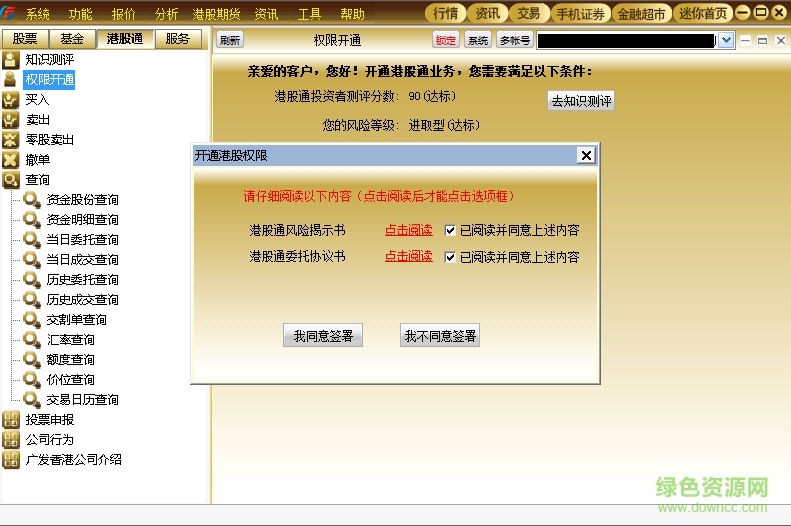The width and height of the screenshot is (791, 526).
Task: Open 金融超市 from top bar
Action: pyautogui.click(x=642, y=14)
